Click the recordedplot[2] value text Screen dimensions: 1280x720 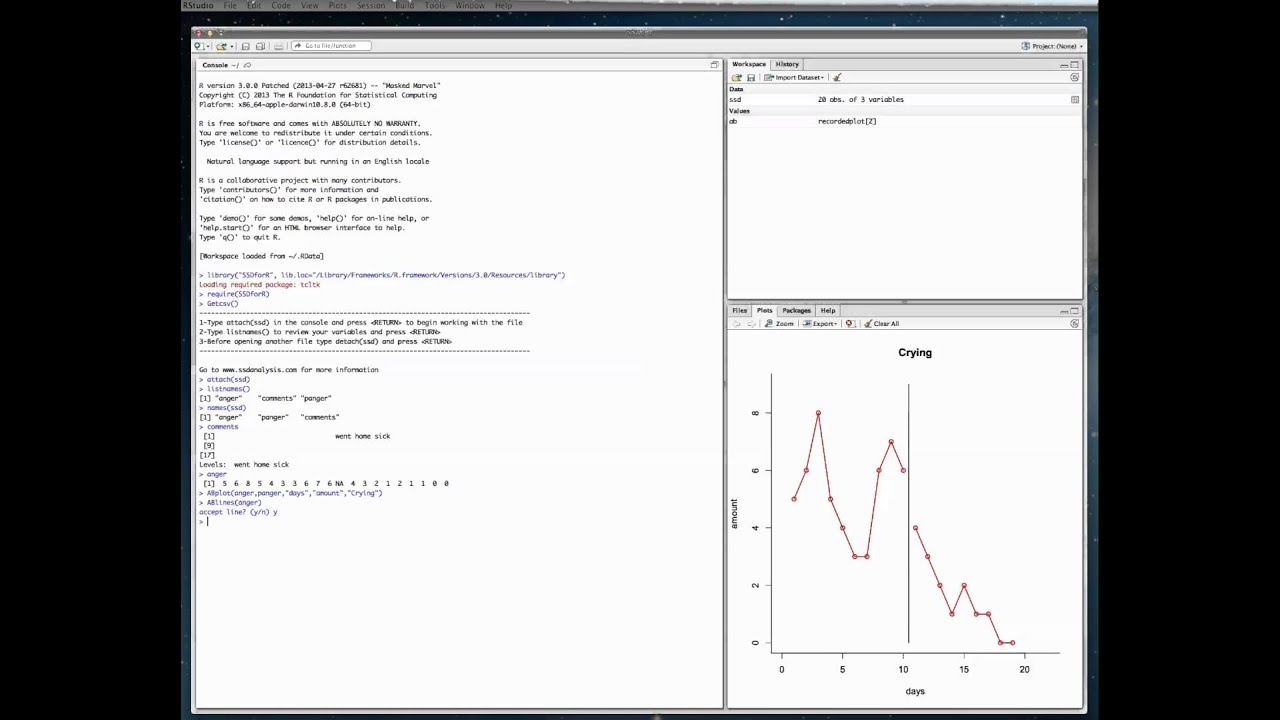point(847,121)
